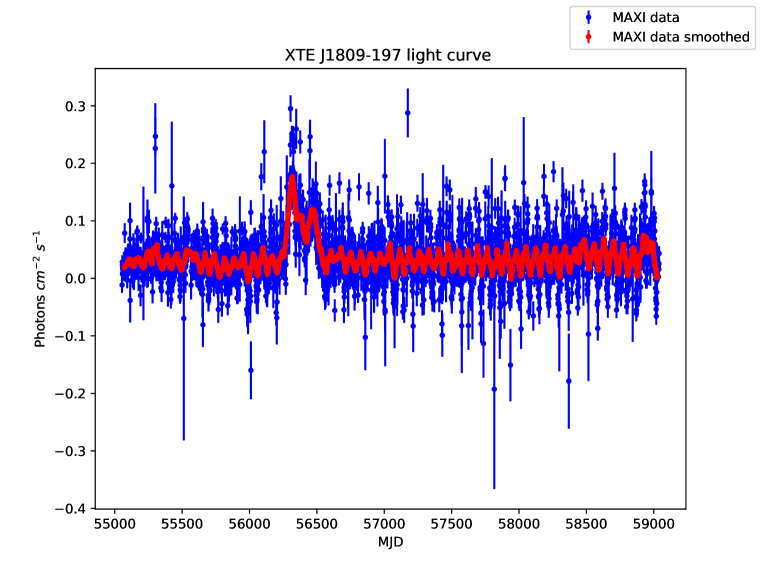
Task: Click the y-axis tick label 0.1
Action: [75, 221]
